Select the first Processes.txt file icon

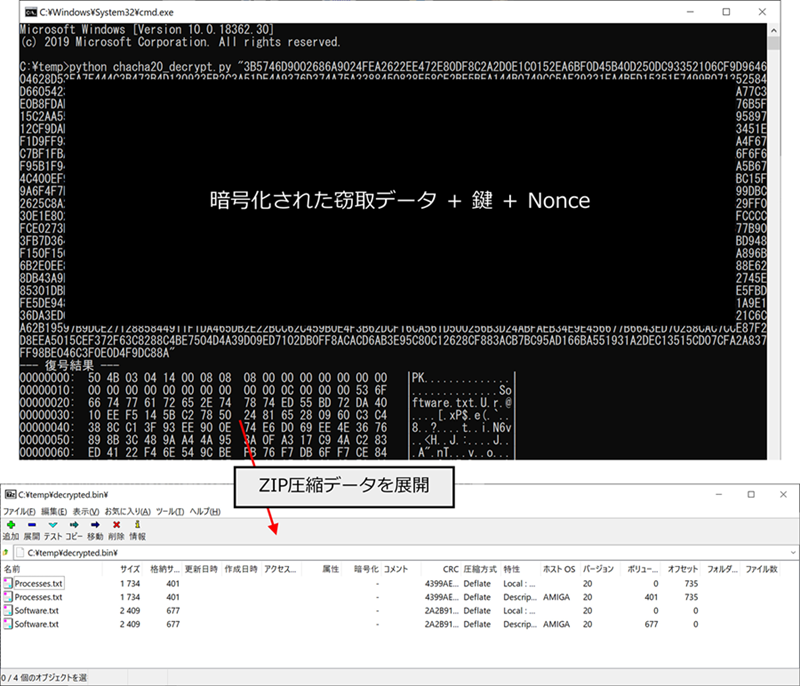pyautogui.click(x=8, y=583)
